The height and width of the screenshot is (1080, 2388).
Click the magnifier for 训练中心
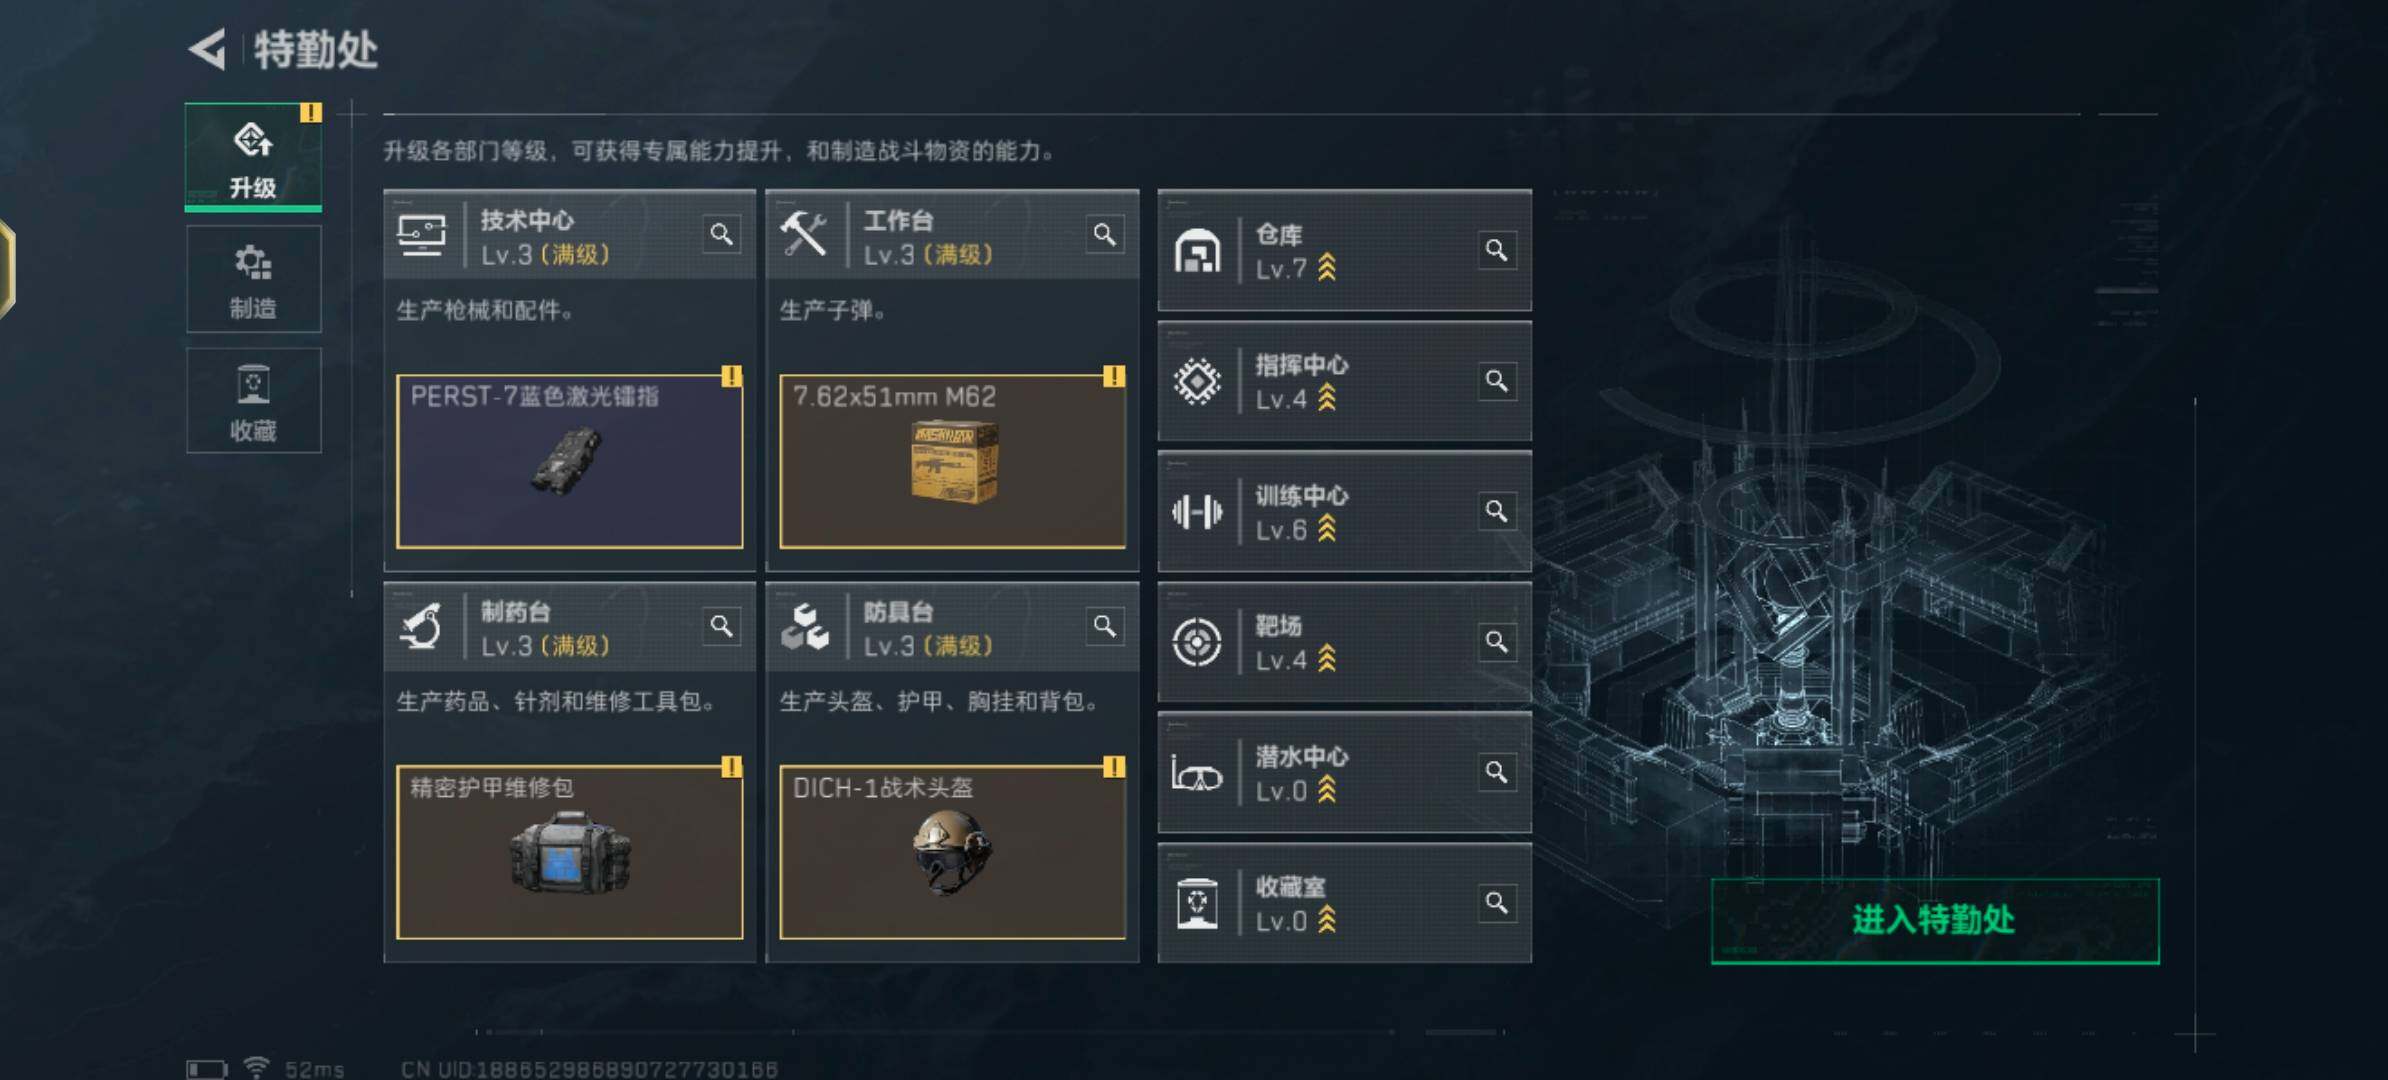coord(1496,511)
